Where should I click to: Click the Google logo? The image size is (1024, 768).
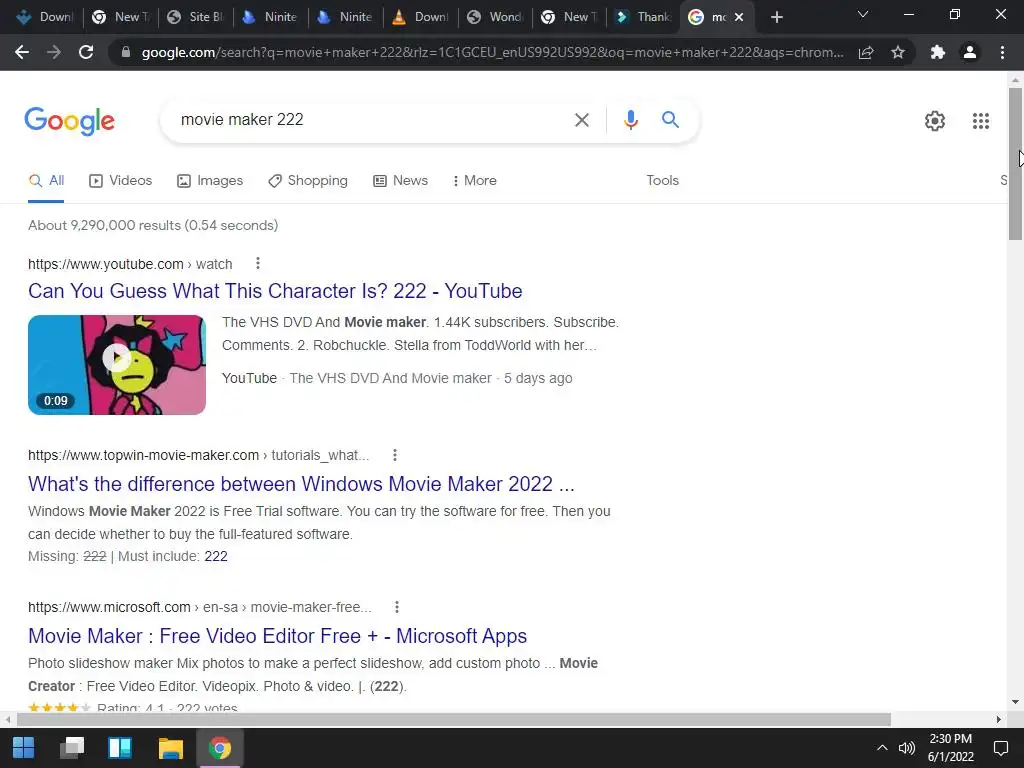69,121
